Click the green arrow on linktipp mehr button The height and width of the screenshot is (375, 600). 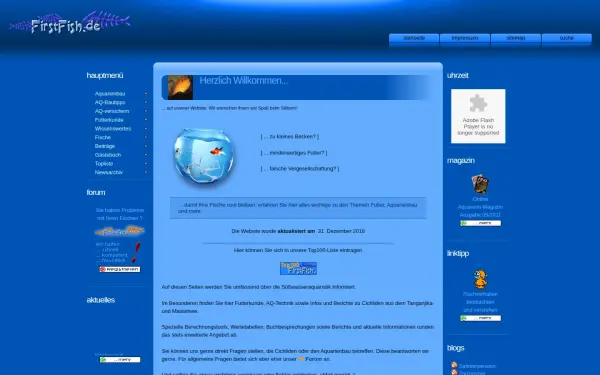(463, 318)
